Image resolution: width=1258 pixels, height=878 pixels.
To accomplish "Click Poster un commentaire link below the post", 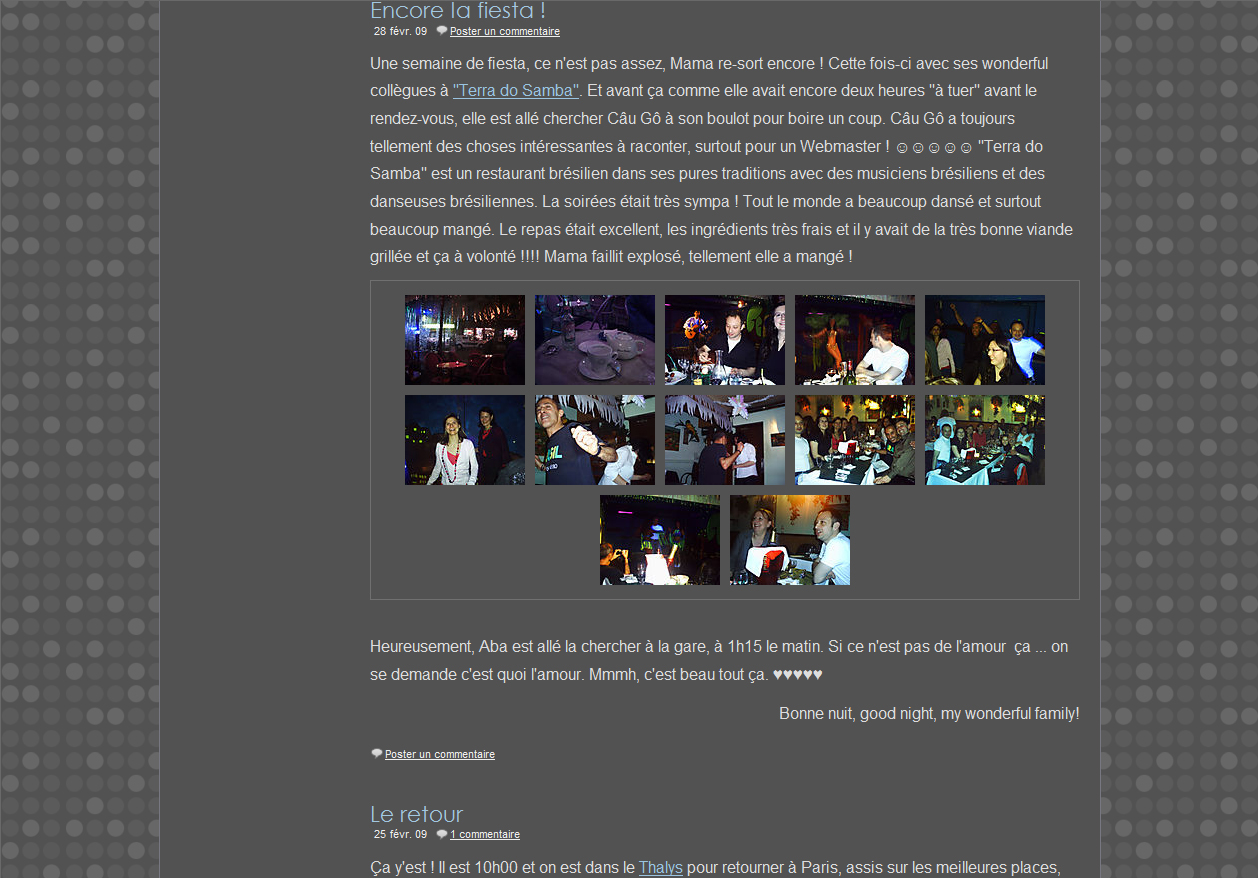I will coord(439,755).
